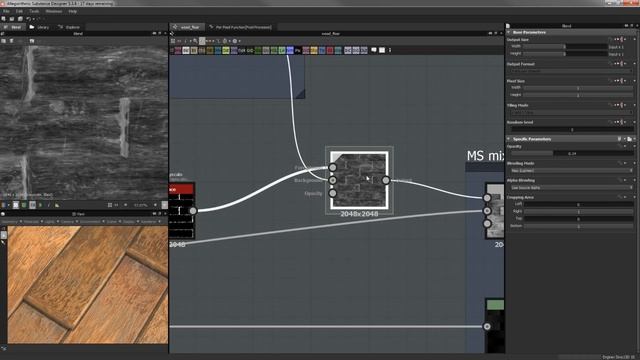This screenshot has height=360, width=640.
Task: Click the Cropping Area Left slider
Action: point(578,204)
